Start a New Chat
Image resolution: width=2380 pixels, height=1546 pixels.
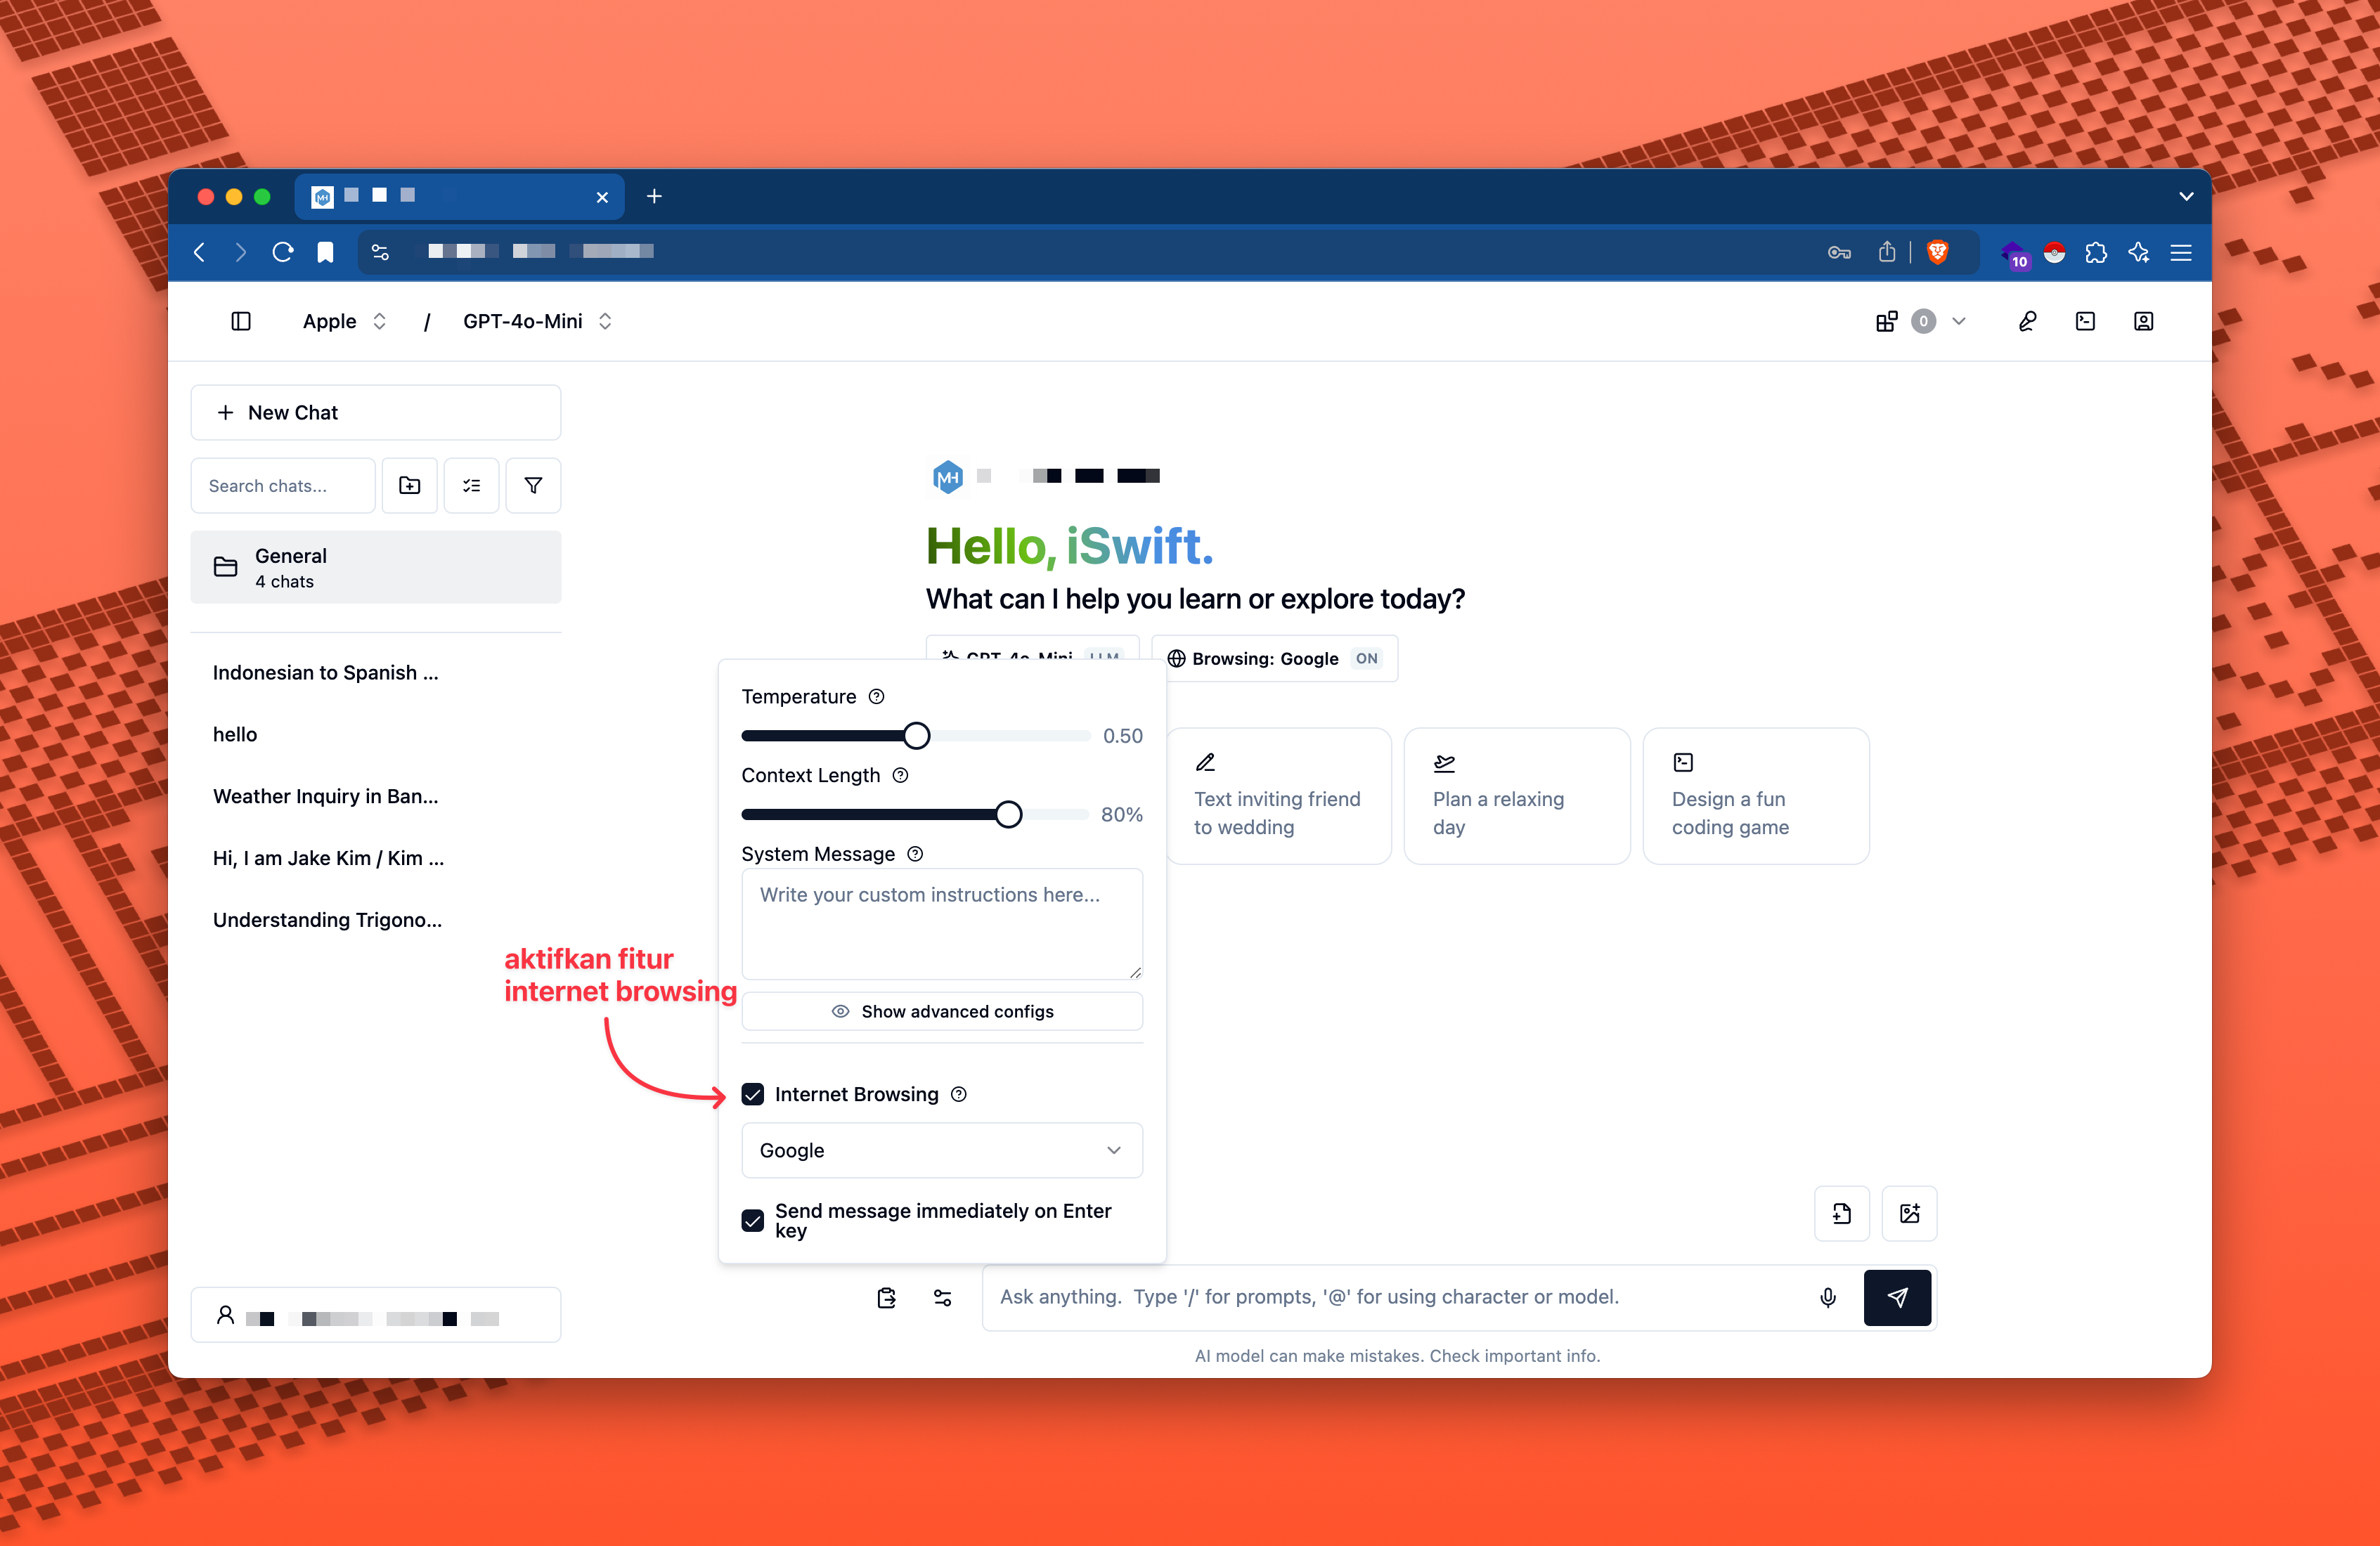[375, 412]
